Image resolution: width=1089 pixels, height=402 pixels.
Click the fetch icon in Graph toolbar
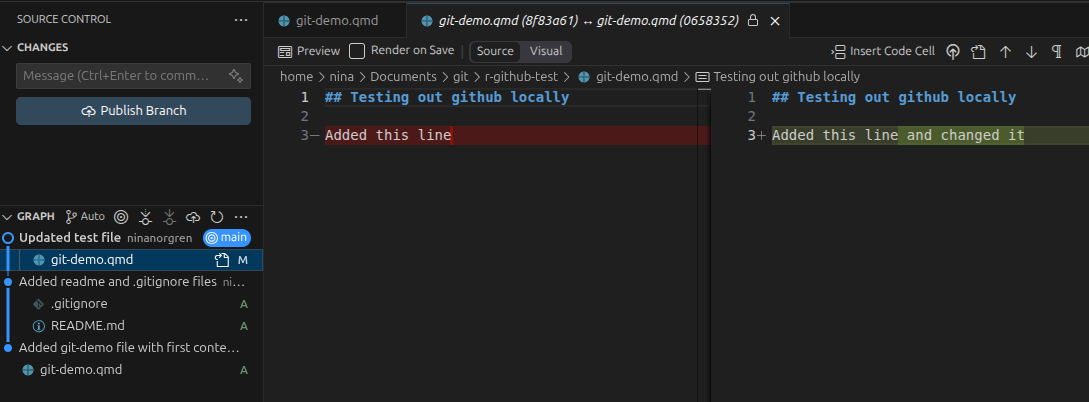(x=145, y=217)
